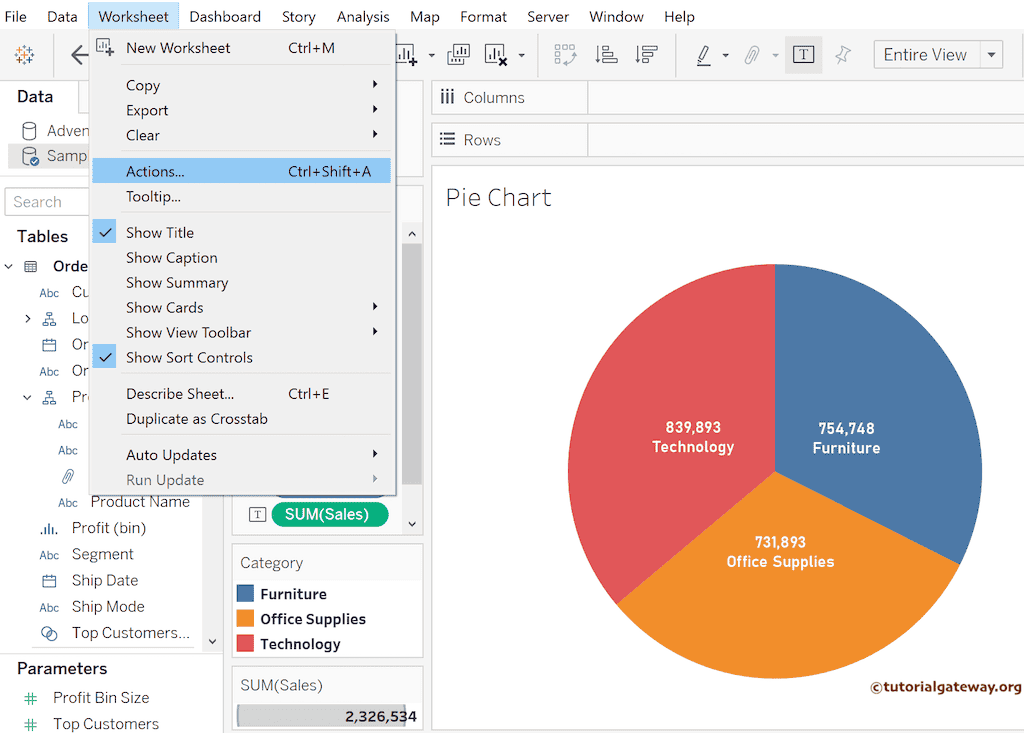Click the Highlight pen toolbar icon
The height and width of the screenshot is (733, 1024).
point(704,55)
